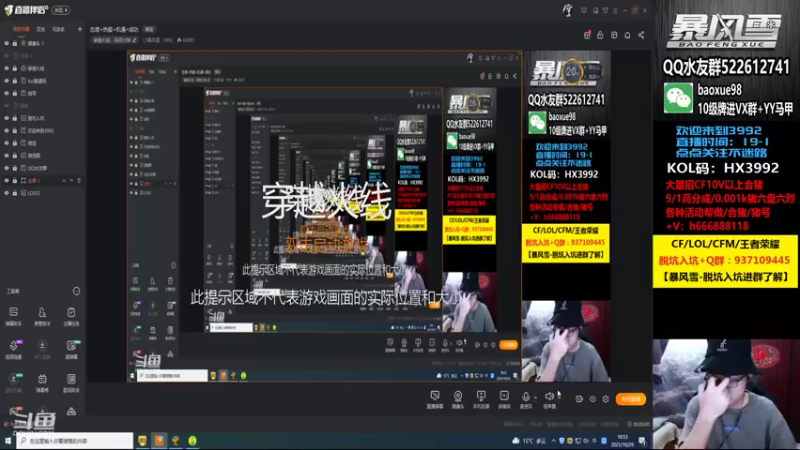
Task: Select the 穿越火线 source row
Action: click(x=43, y=68)
